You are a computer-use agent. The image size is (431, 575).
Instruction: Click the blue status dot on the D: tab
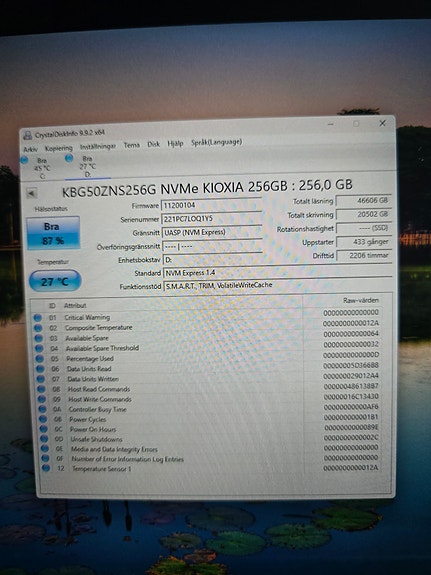(x=69, y=158)
